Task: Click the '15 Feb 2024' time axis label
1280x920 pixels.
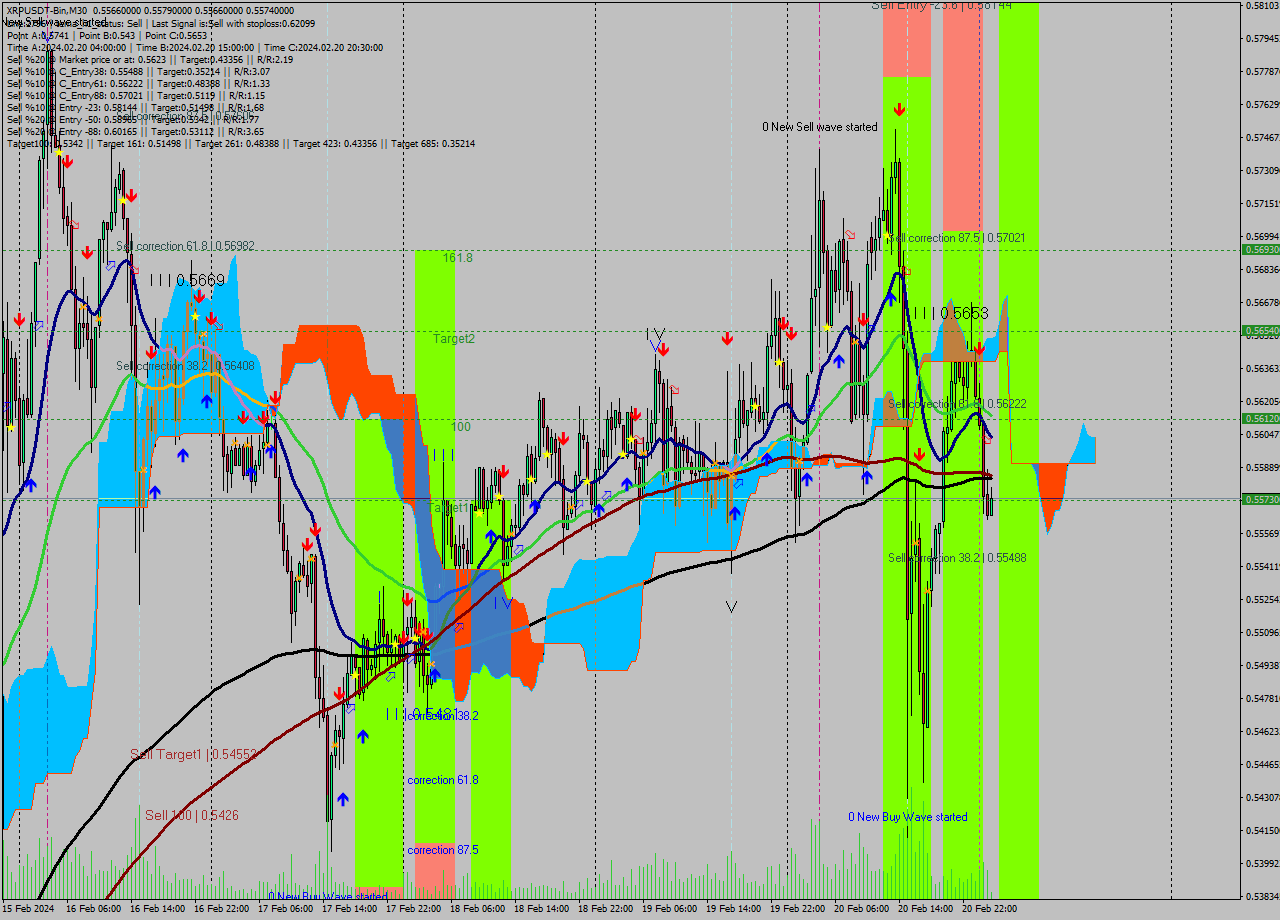Action: (29, 908)
